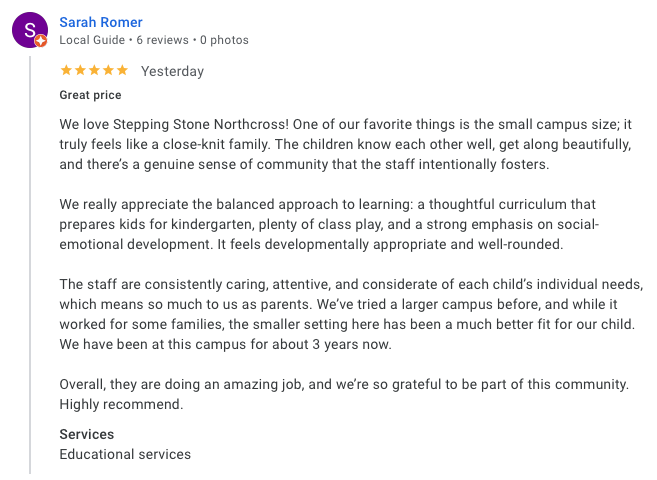Click the fifth rating star
This screenshot has height=480, width=657.
point(122,71)
